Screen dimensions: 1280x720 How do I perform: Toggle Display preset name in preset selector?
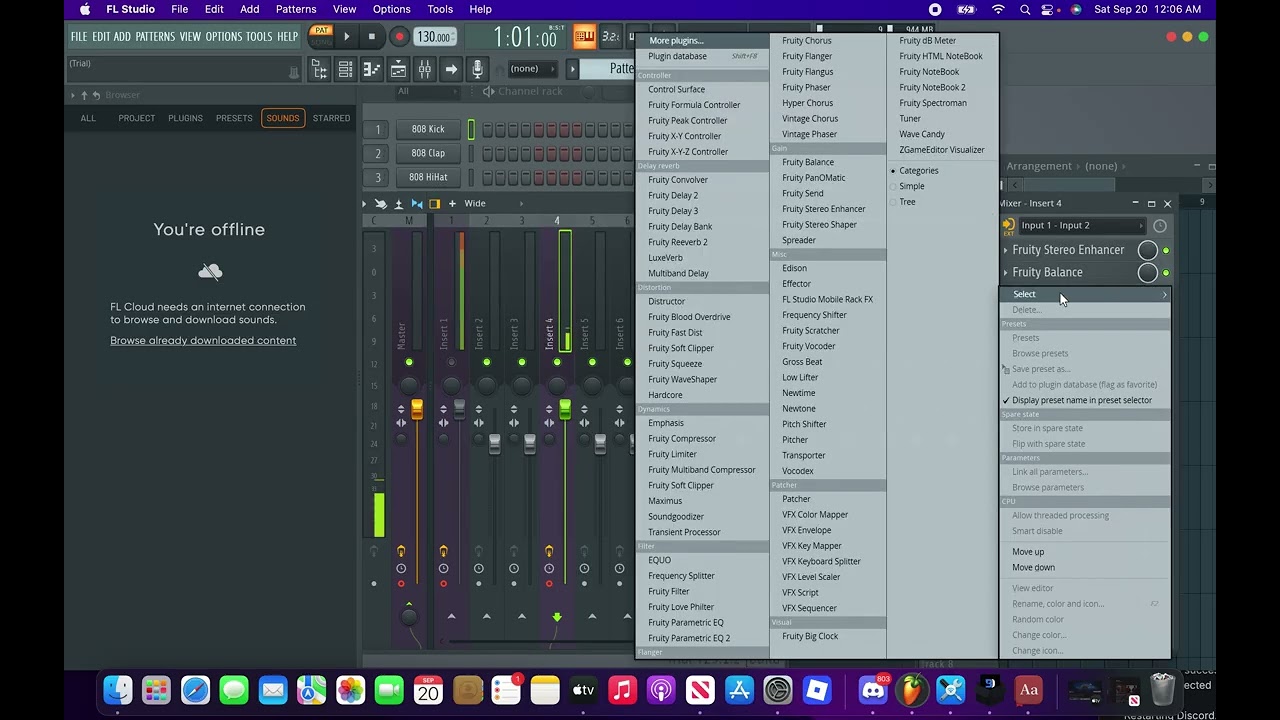(1084, 400)
